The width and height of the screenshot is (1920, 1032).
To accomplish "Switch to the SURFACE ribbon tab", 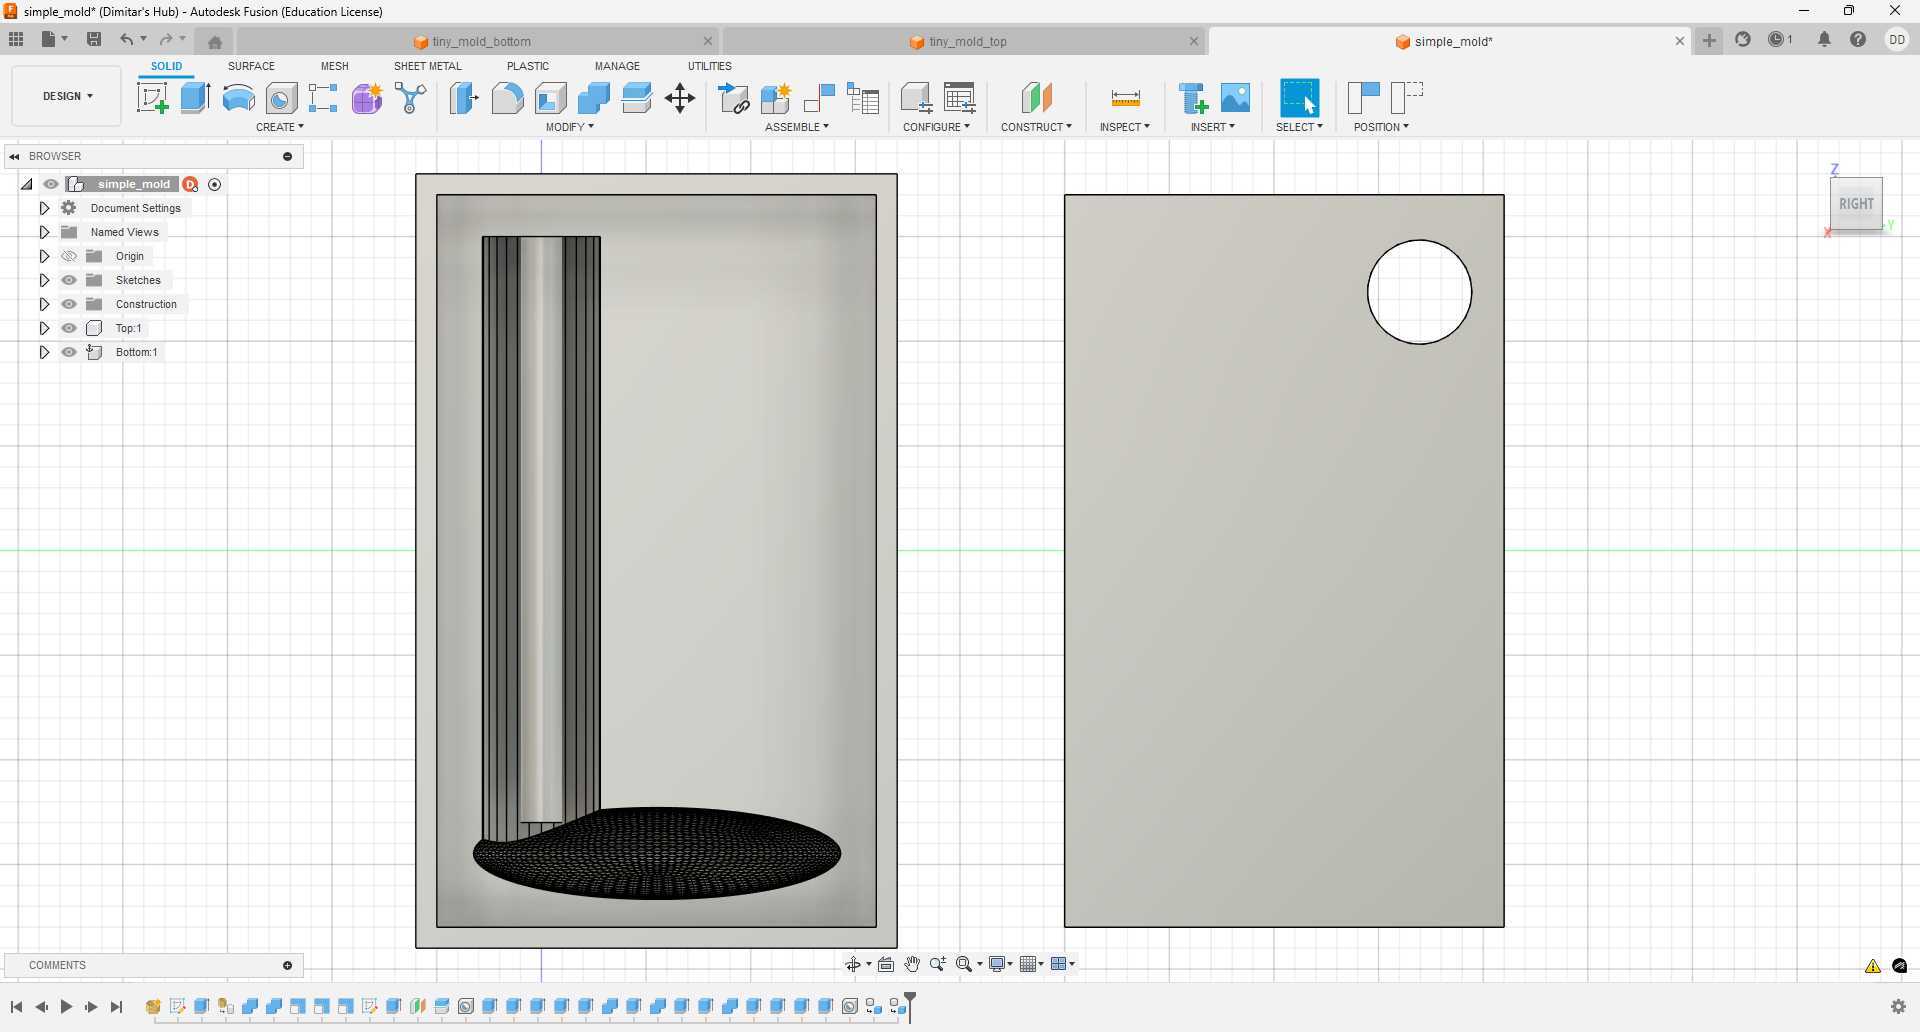I will 251,66.
